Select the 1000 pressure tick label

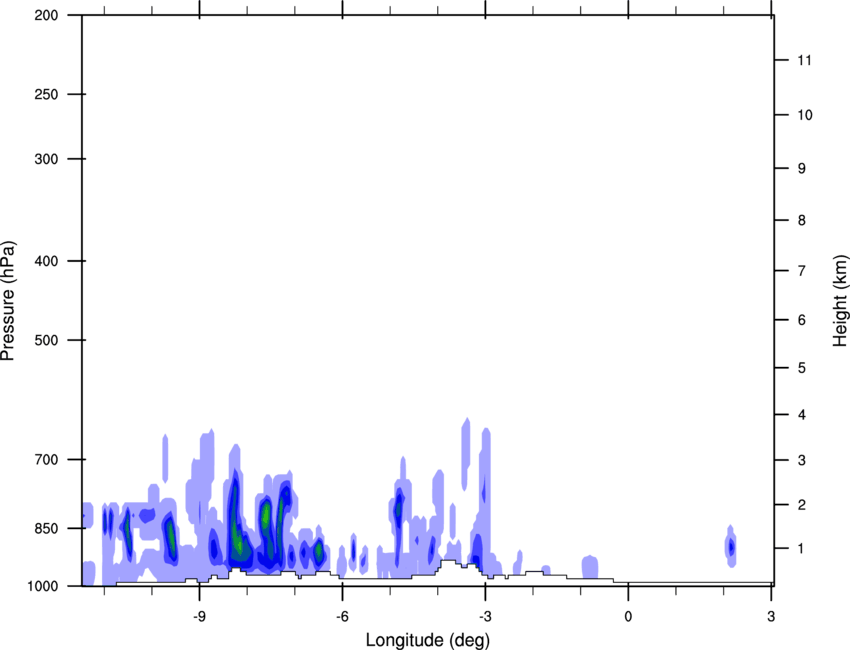coord(42,586)
